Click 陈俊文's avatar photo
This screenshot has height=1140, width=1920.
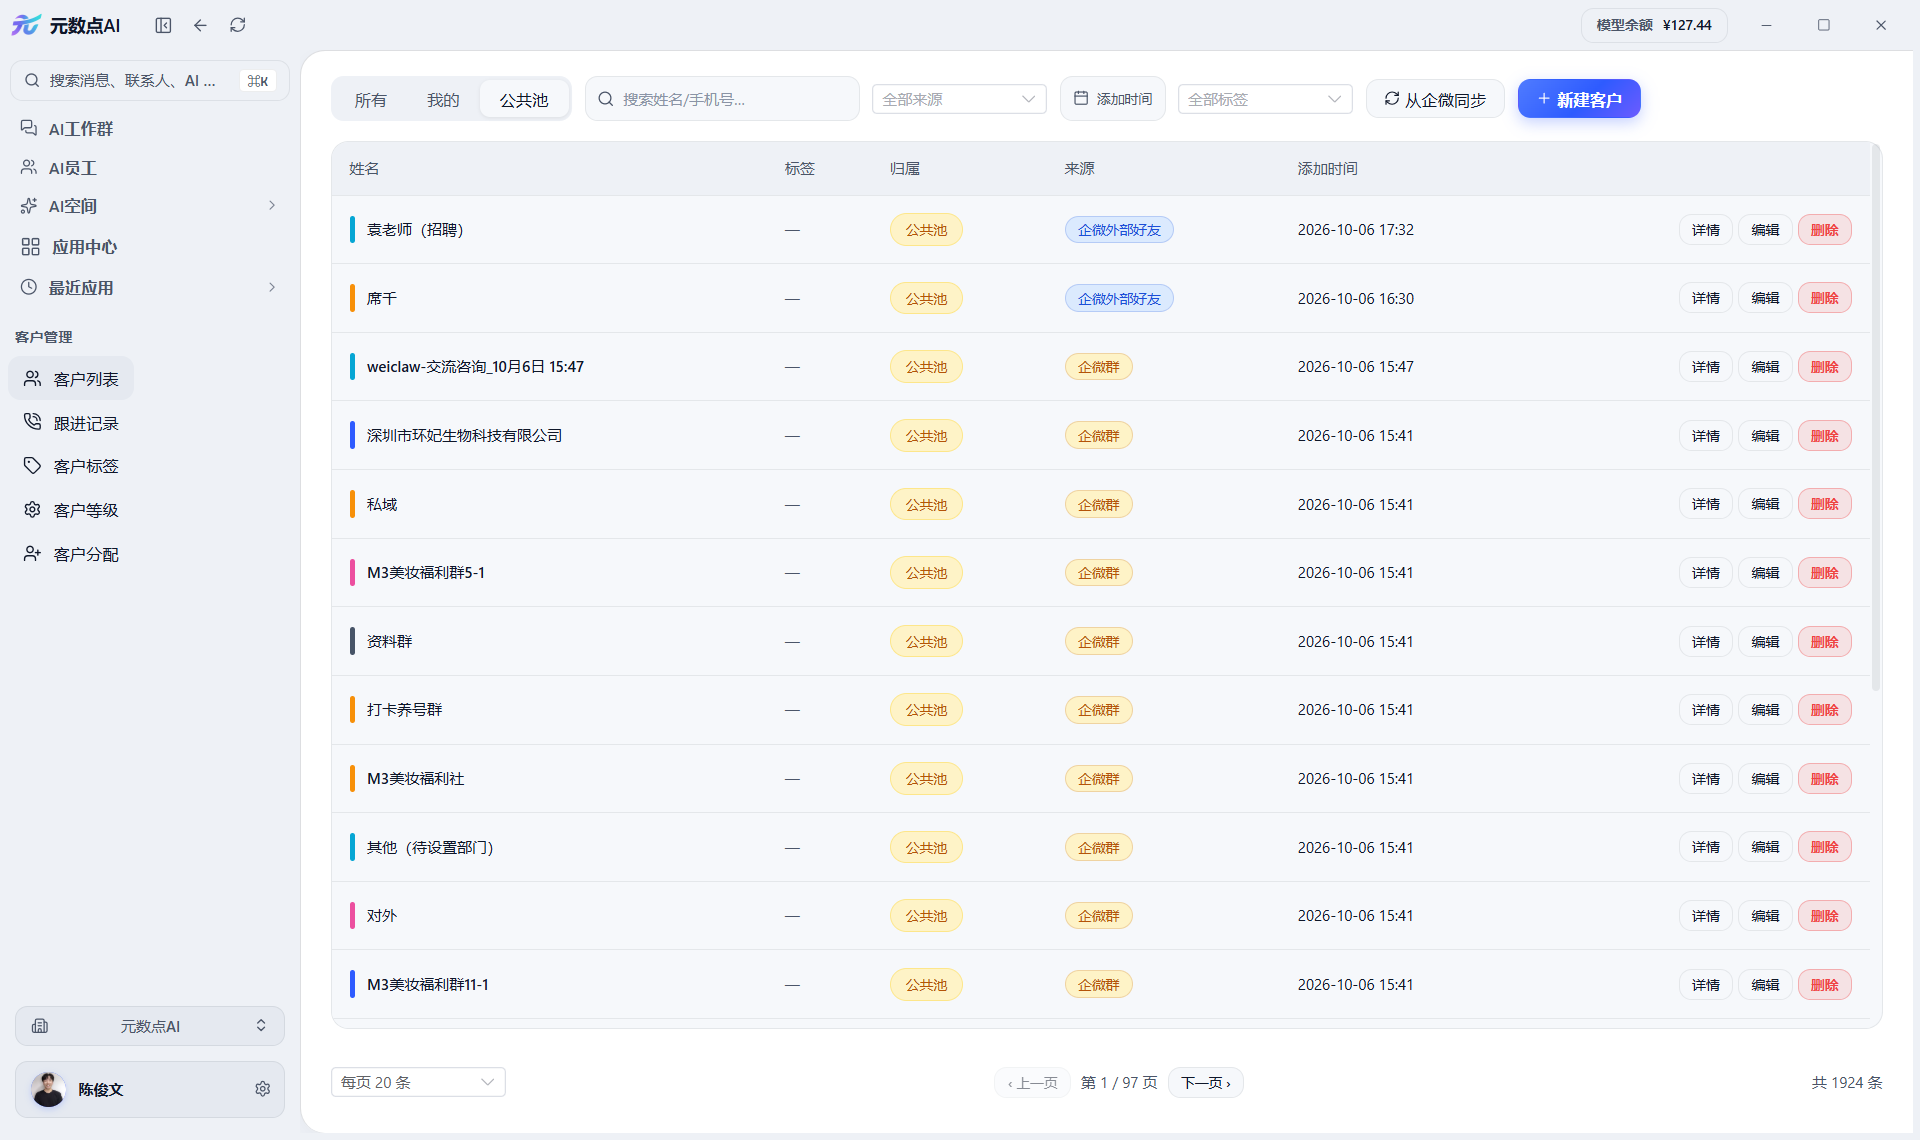coord(48,1089)
